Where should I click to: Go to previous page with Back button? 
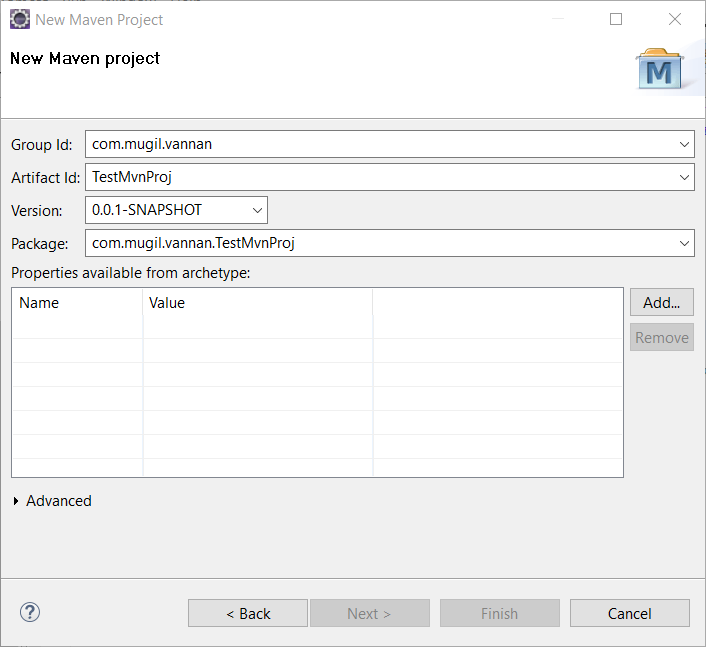(x=248, y=613)
